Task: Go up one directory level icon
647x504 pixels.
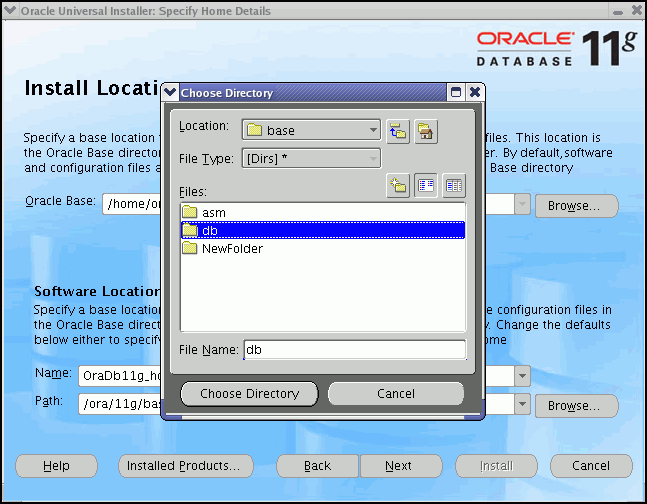Action: click(x=398, y=132)
